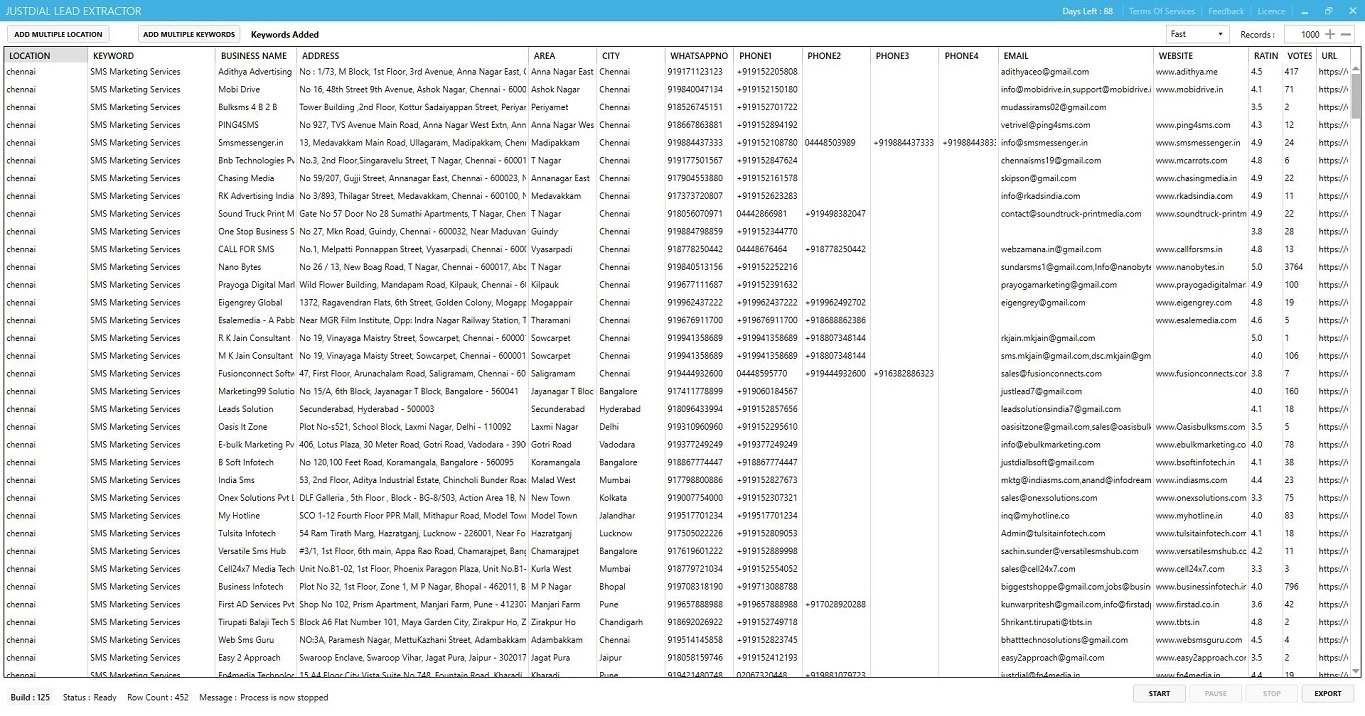Click the WhatsappNo column header
The width and height of the screenshot is (1365, 716).
pos(699,56)
